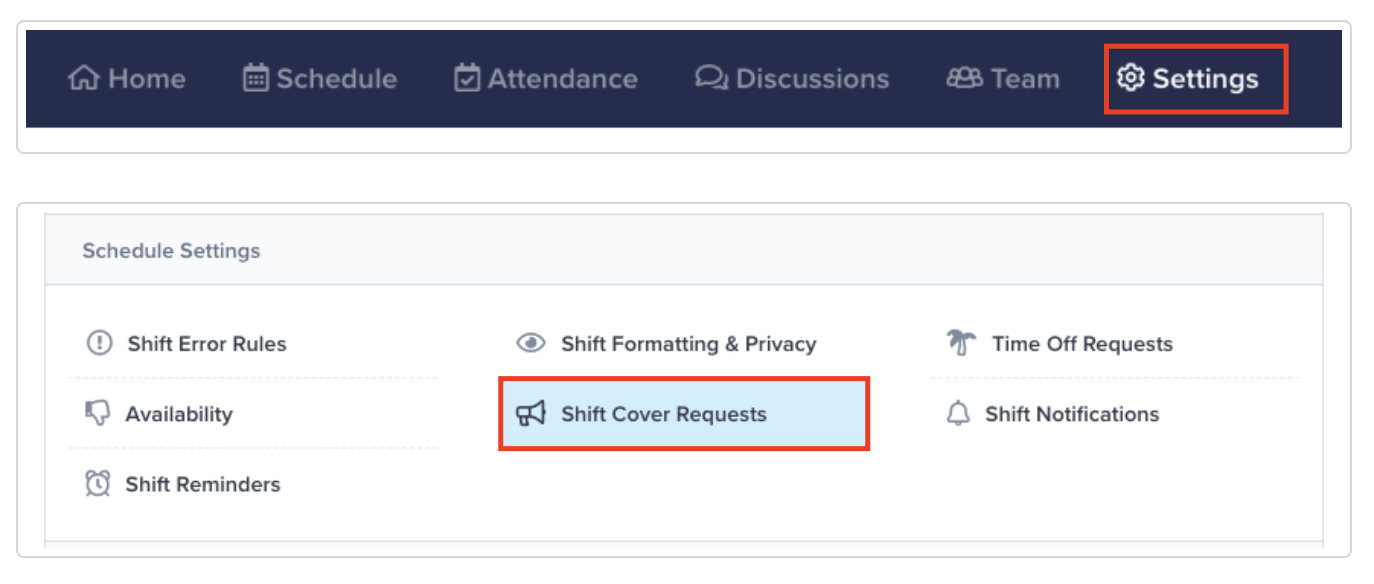Viewport: 1374px width, 584px height.
Task: Click the house icon beside Home
Action: pos(83,78)
